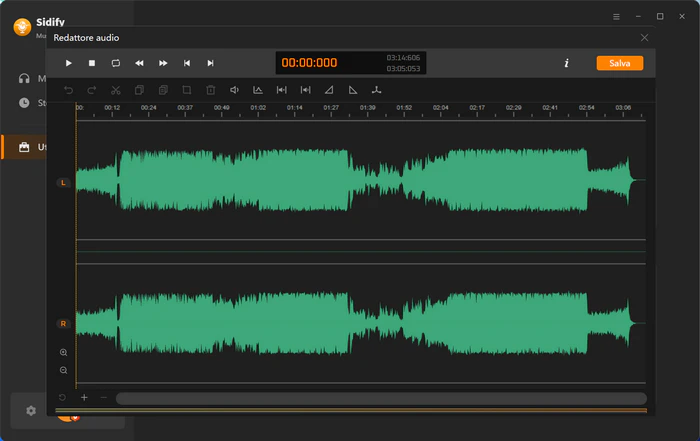Screen dimensions: 700x441
Task: Click the timeline ruler at 00:24
Action: (x=149, y=108)
